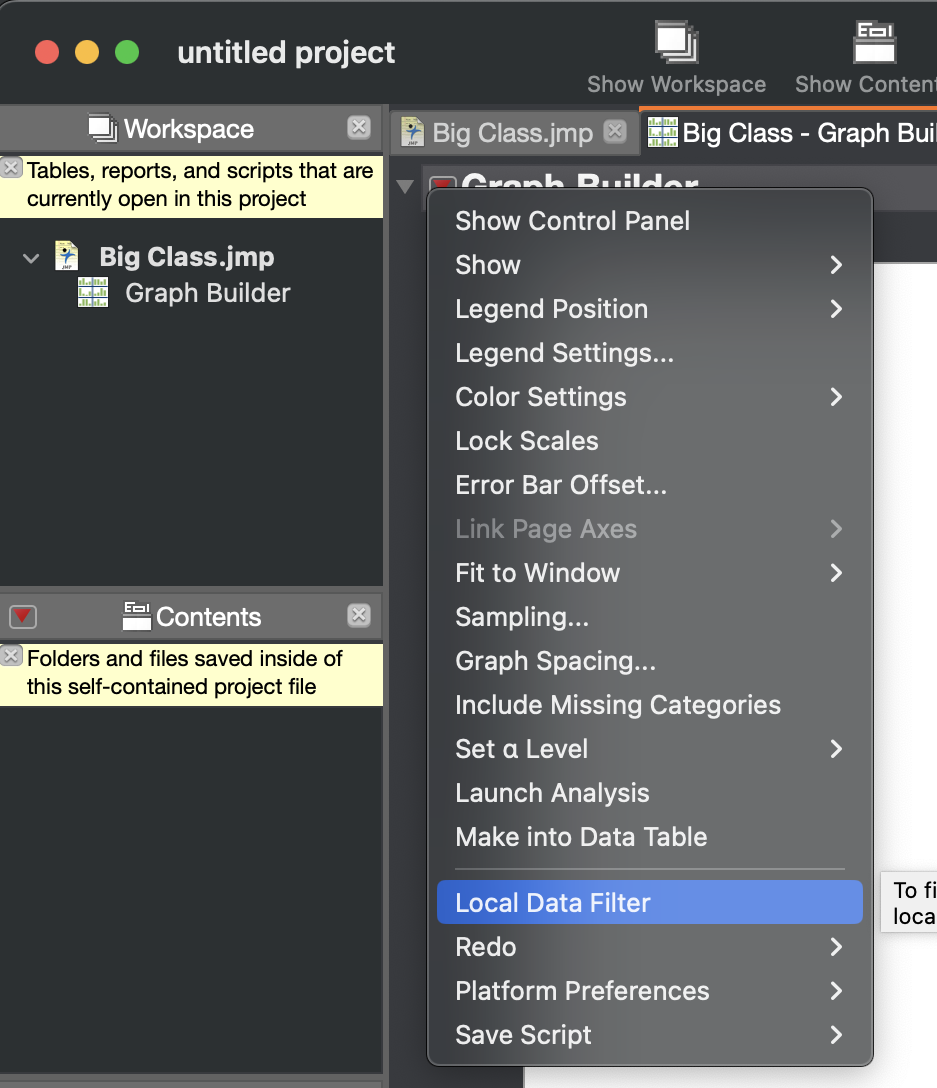Click the Graph Builder icon under Big Class.jmp
The width and height of the screenshot is (937, 1088).
pyautogui.click(x=93, y=292)
